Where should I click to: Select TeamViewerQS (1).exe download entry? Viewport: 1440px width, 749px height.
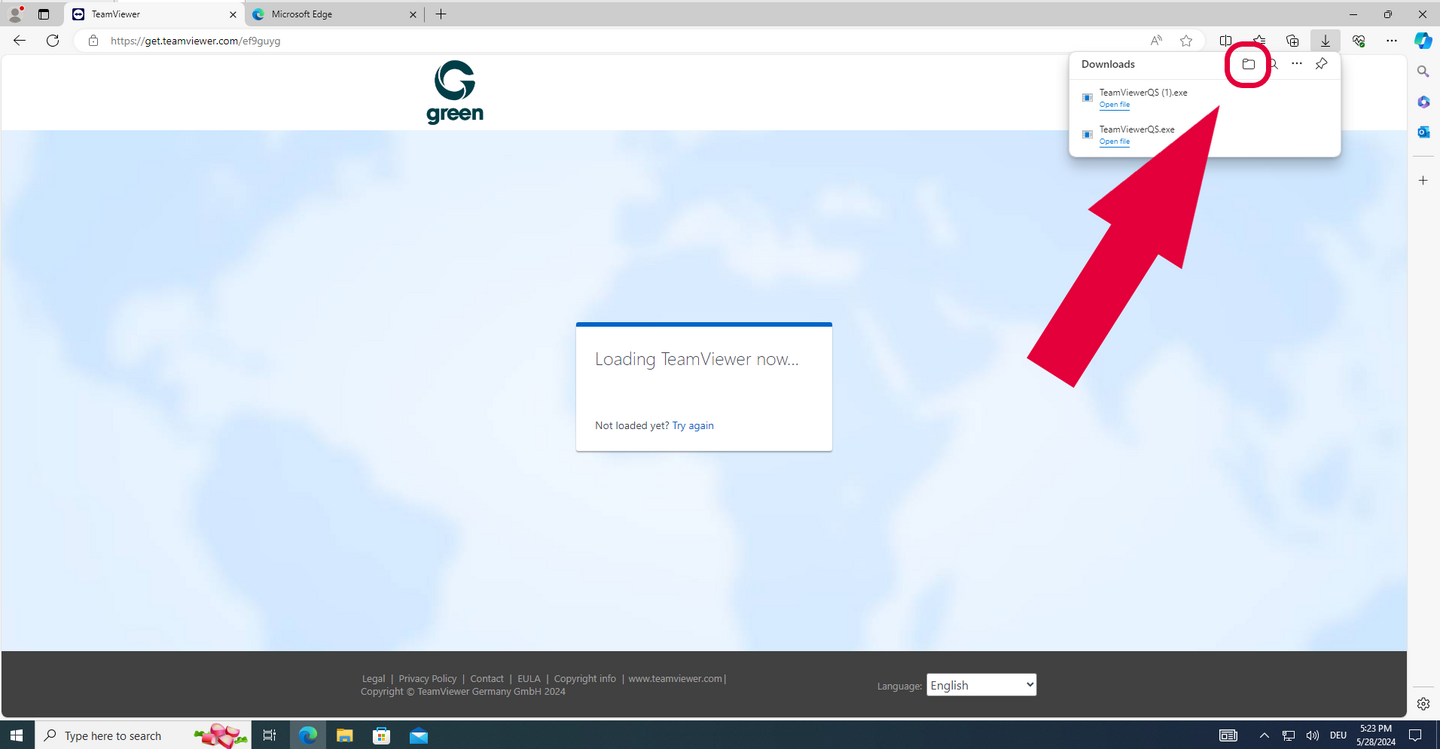[1205, 98]
